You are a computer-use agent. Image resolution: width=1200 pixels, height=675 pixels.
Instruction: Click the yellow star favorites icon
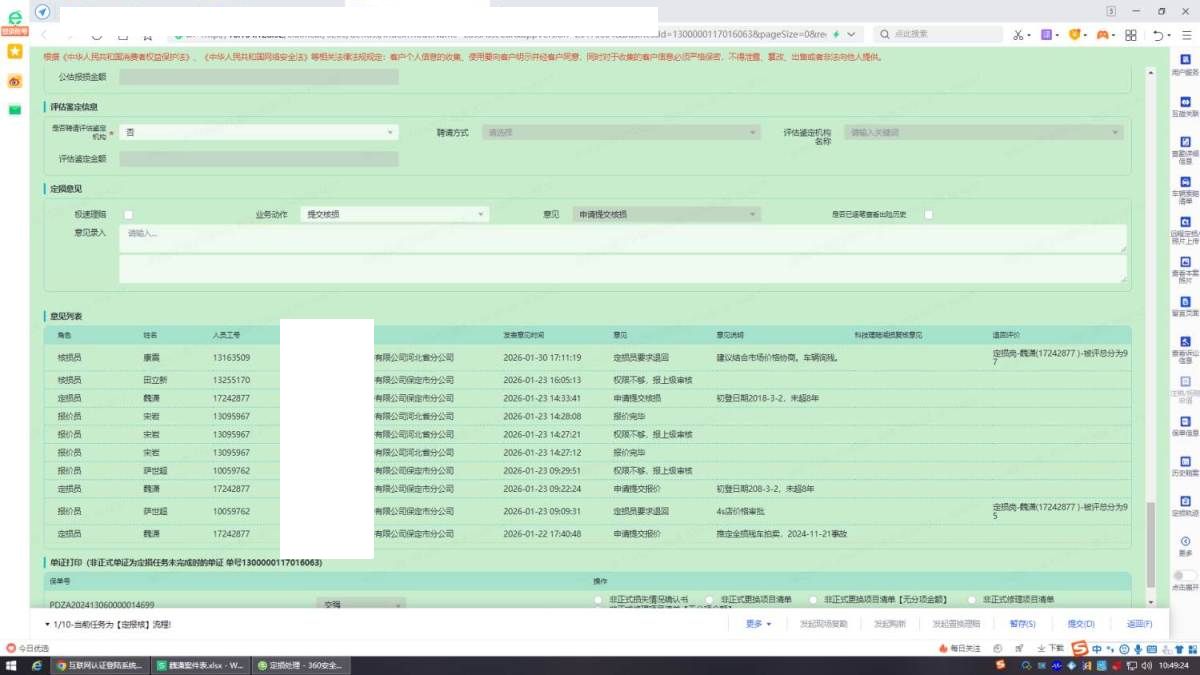(x=15, y=51)
